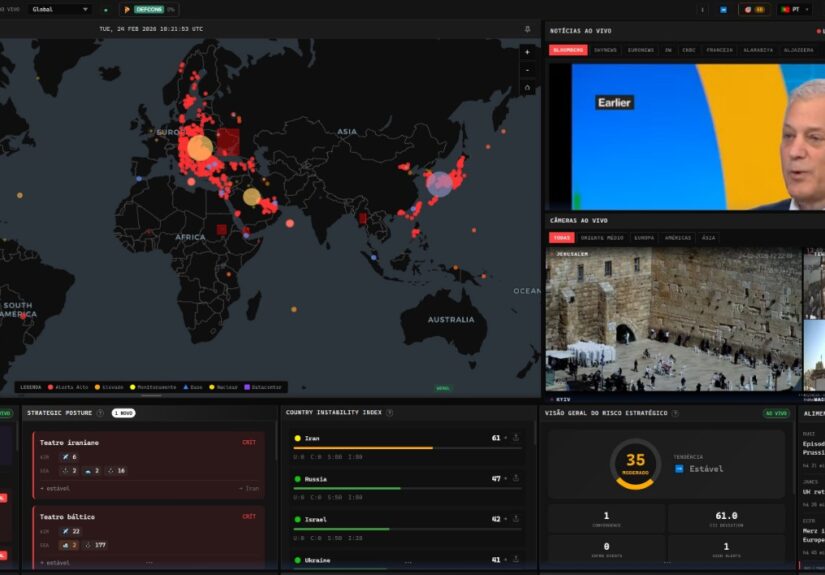Click the 1 NOVO badge in Strategic Posture
Screen dimensions: 825x575
(x=124, y=413)
